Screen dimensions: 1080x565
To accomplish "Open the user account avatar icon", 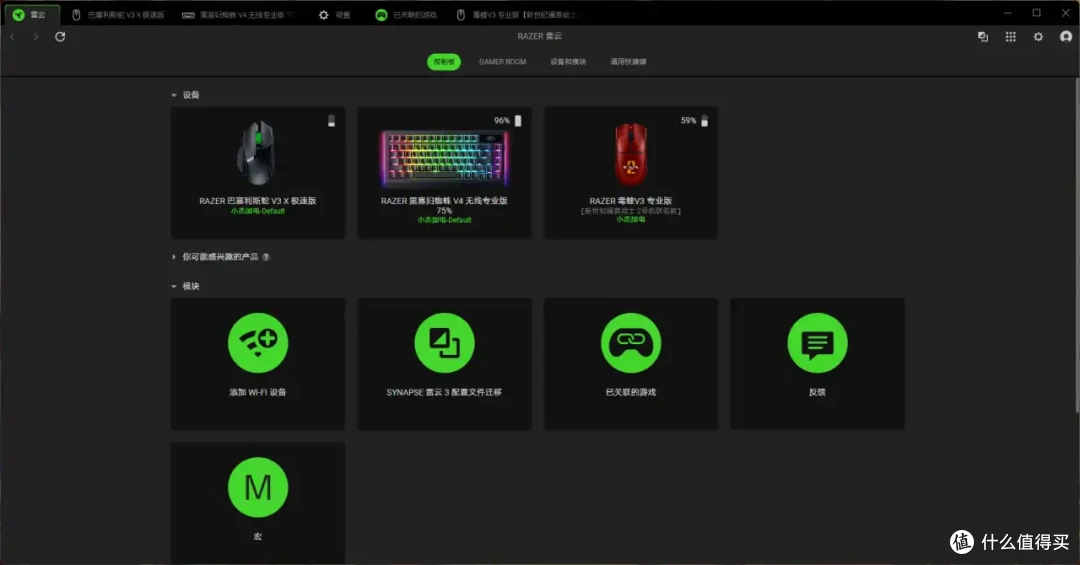I will coord(1066,37).
